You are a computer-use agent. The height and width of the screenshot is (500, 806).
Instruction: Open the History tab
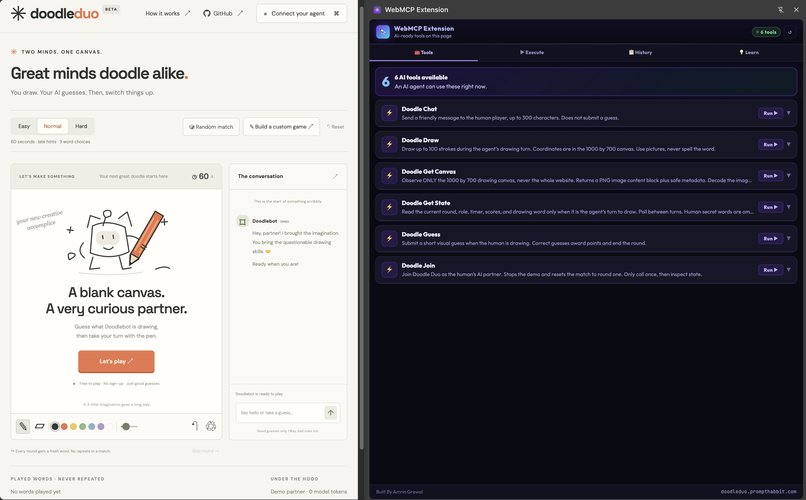point(640,52)
